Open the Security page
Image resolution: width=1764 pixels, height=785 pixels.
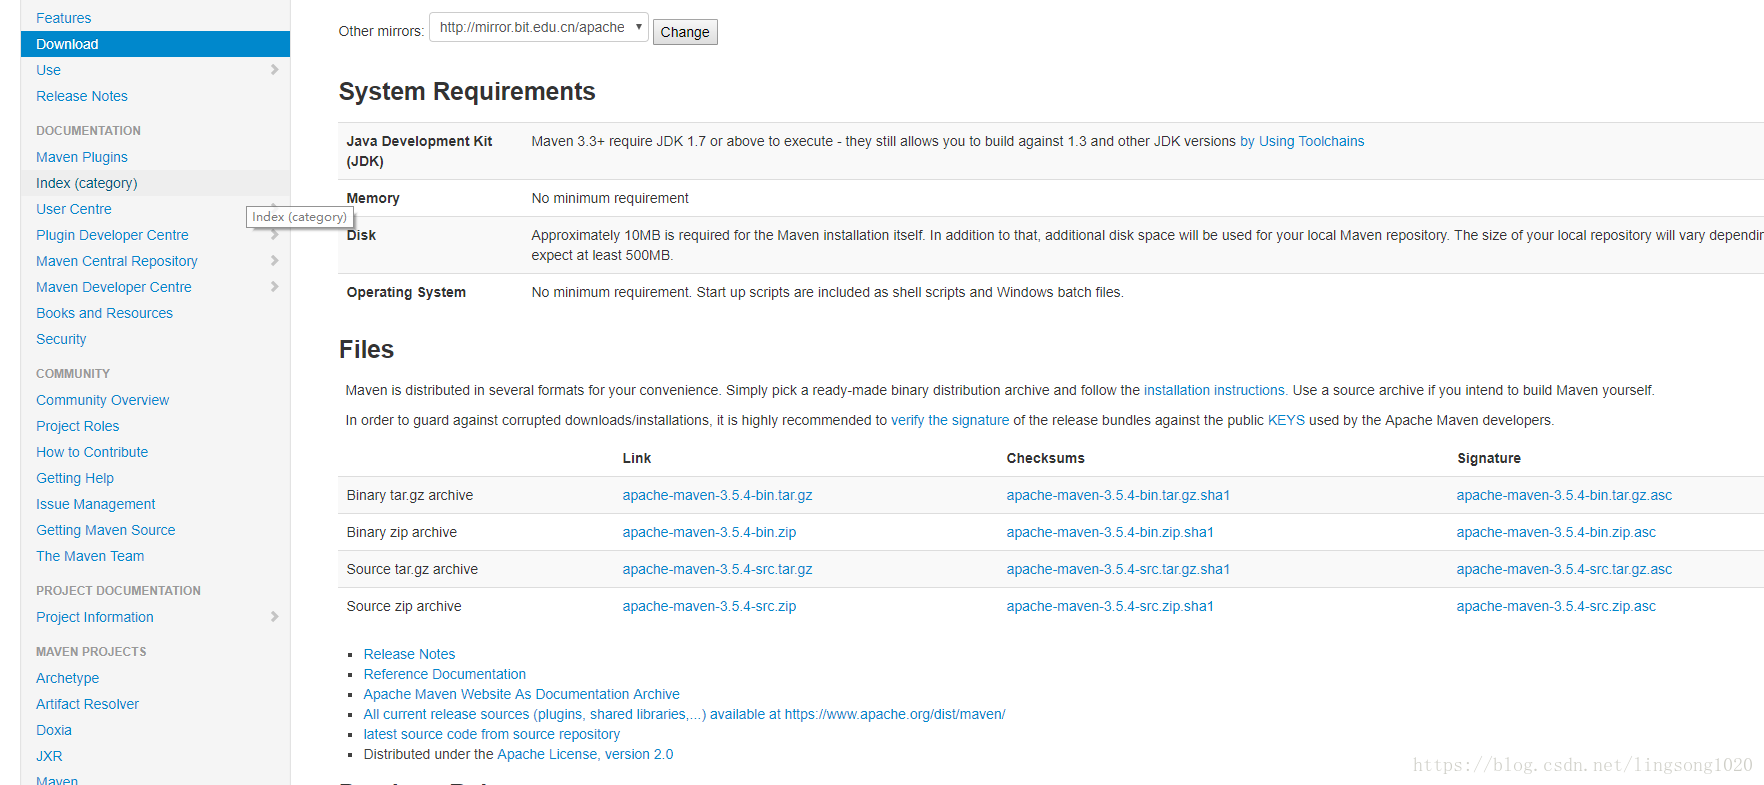[61, 339]
